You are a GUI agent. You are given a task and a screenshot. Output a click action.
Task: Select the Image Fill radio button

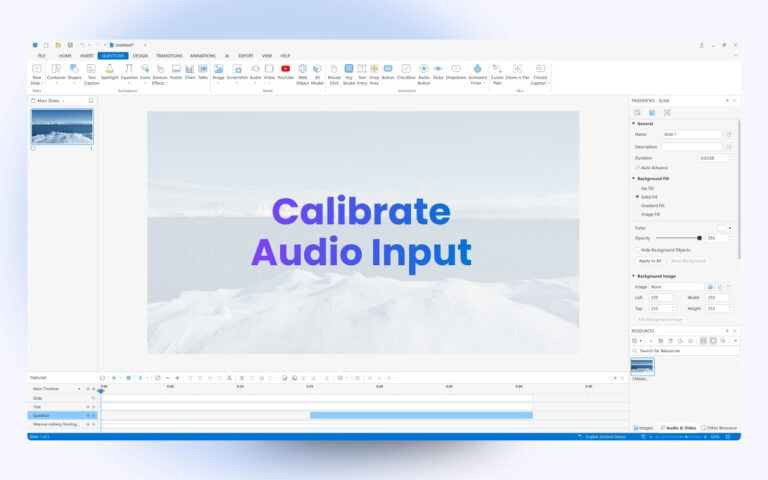point(637,215)
